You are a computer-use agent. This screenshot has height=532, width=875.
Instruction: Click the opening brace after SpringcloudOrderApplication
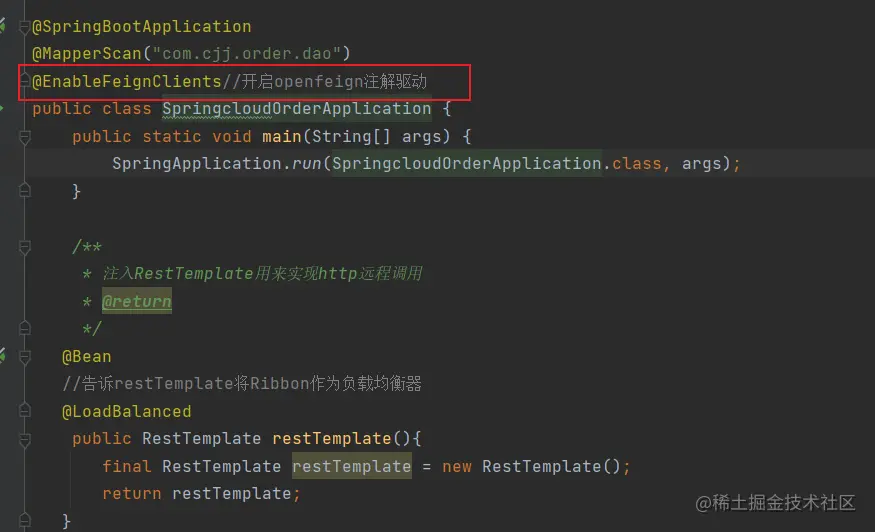[446, 109]
